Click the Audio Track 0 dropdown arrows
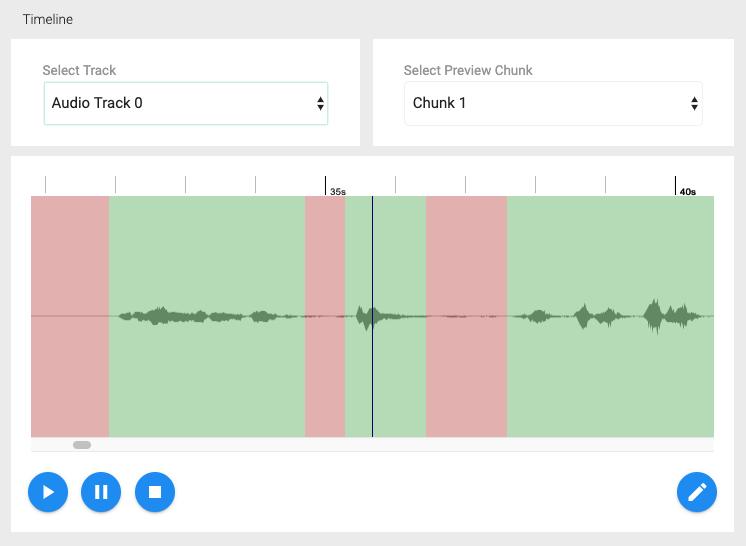 point(320,103)
